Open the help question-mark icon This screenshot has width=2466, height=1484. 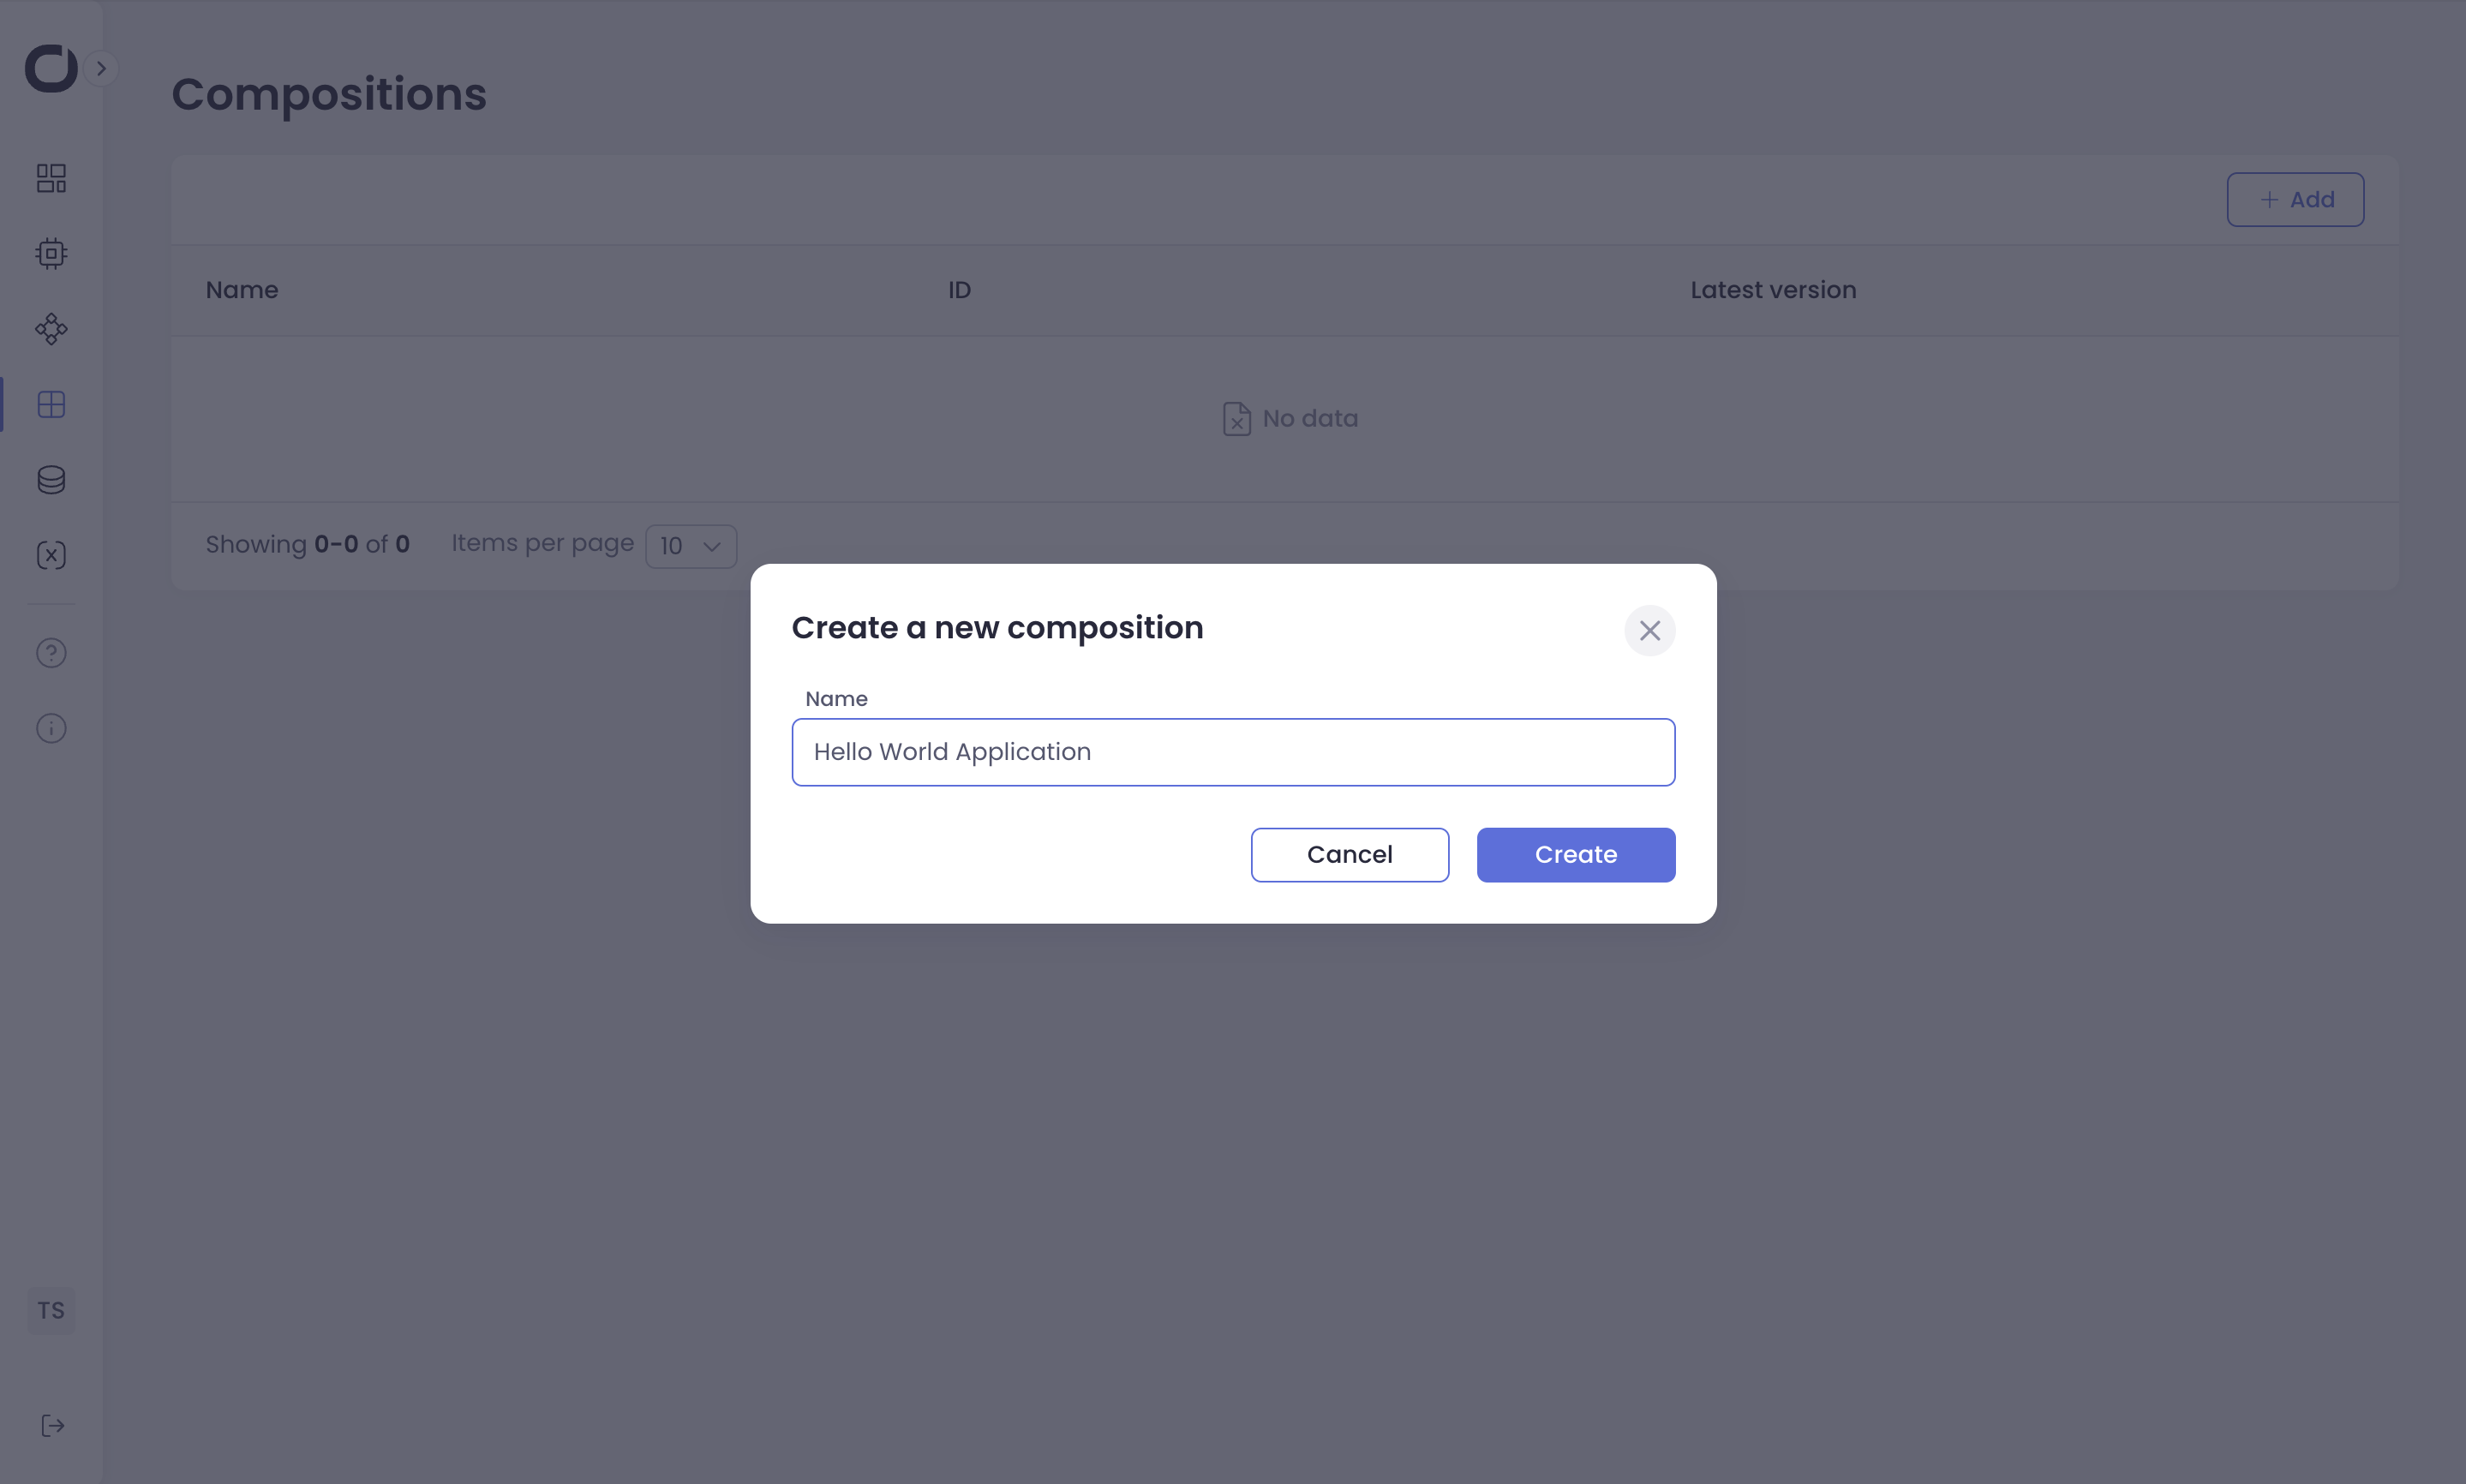[50, 653]
